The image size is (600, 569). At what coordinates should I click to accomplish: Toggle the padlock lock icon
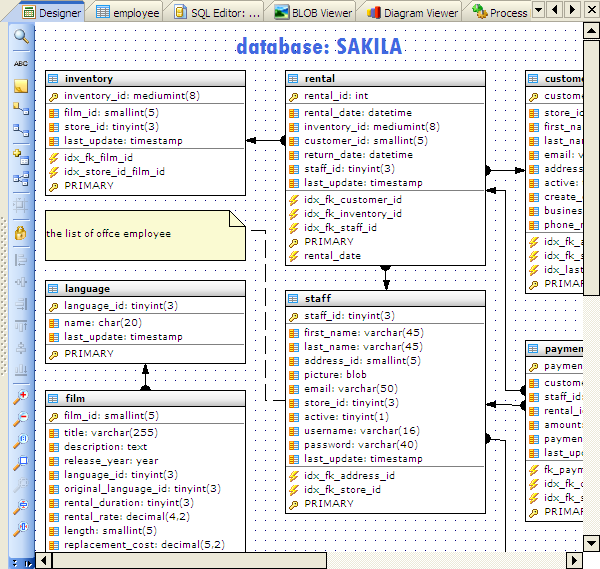click(21, 233)
